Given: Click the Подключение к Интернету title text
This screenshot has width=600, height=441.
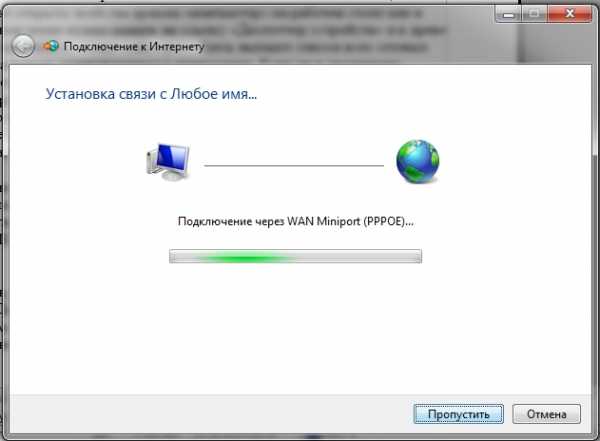Looking at the screenshot, I should [134, 47].
